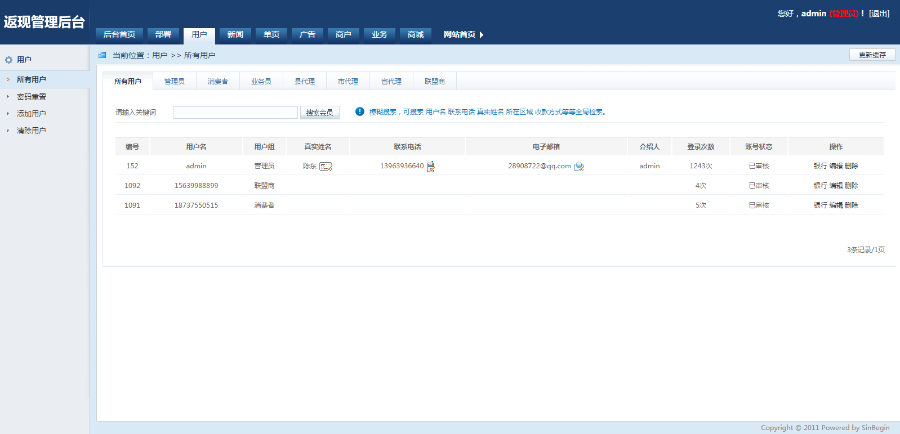The width and height of the screenshot is (900, 434).
Task: Switch to the 市代理 tab
Action: (x=348, y=82)
